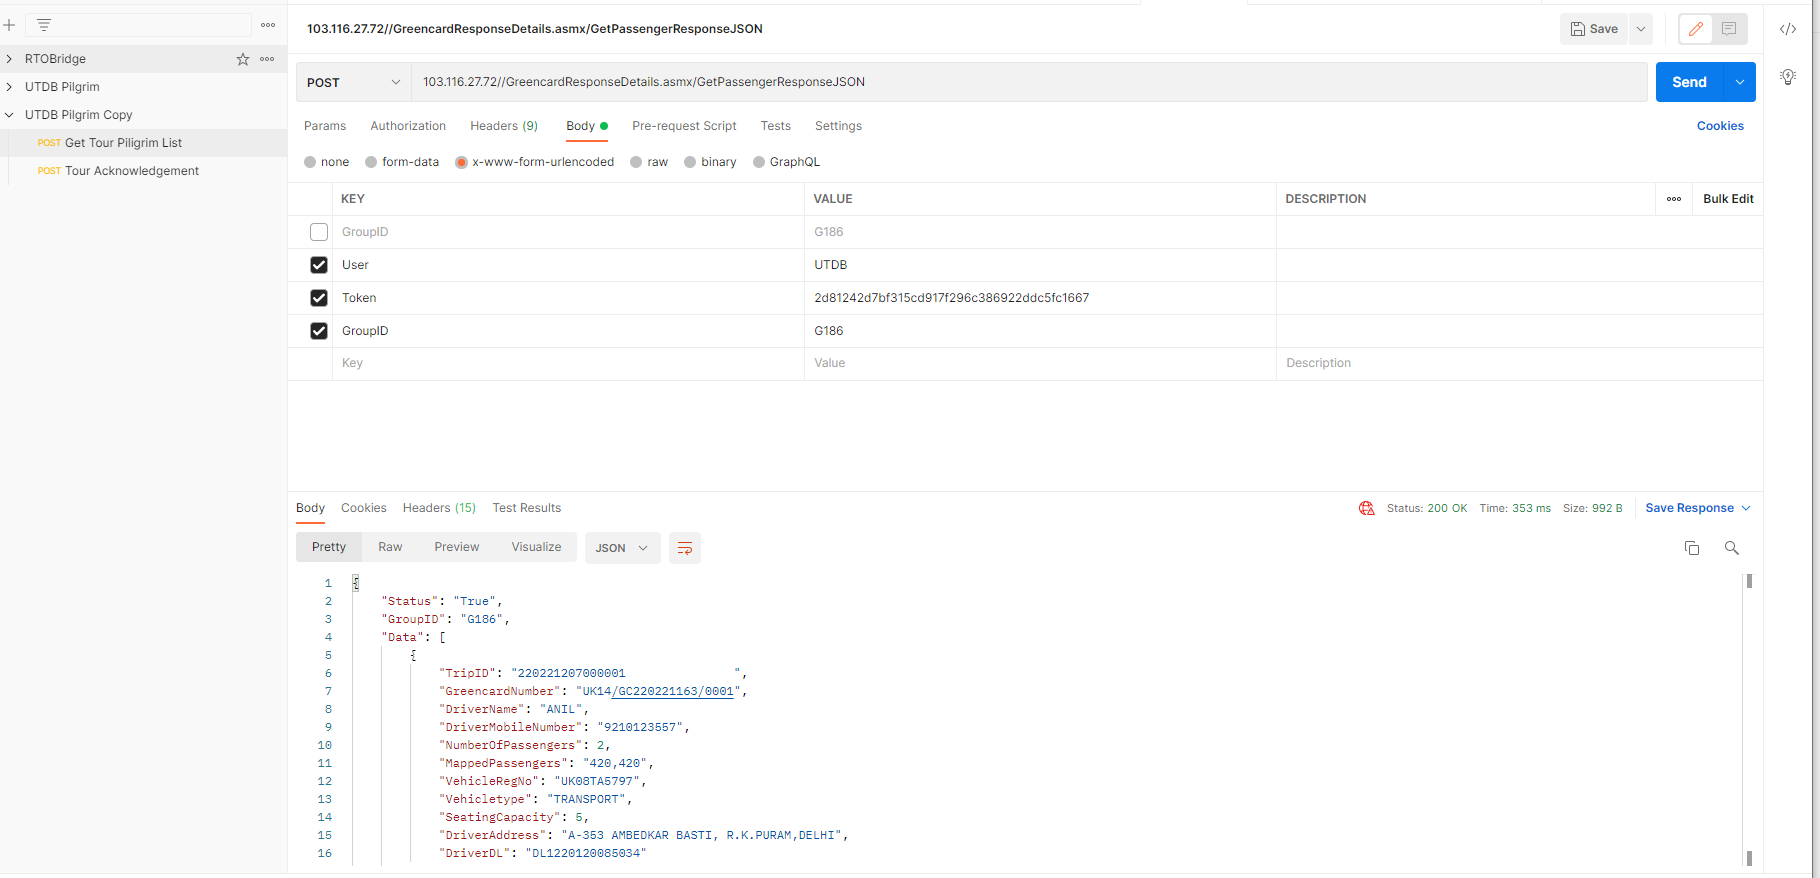Switch to the Authorization tab
This screenshot has height=878, width=1820.
(408, 126)
